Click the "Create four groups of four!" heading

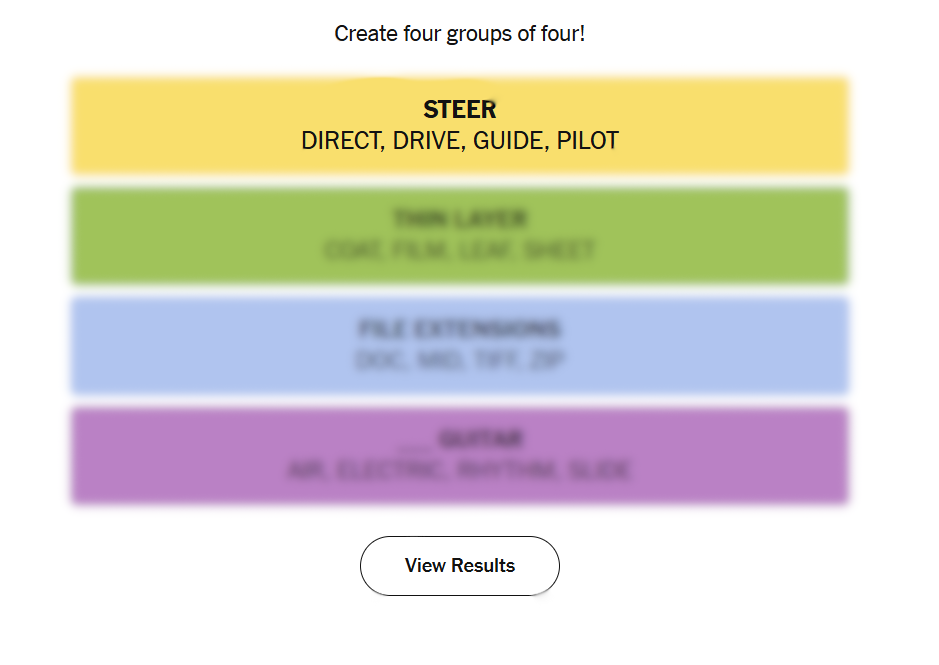(459, 34)
